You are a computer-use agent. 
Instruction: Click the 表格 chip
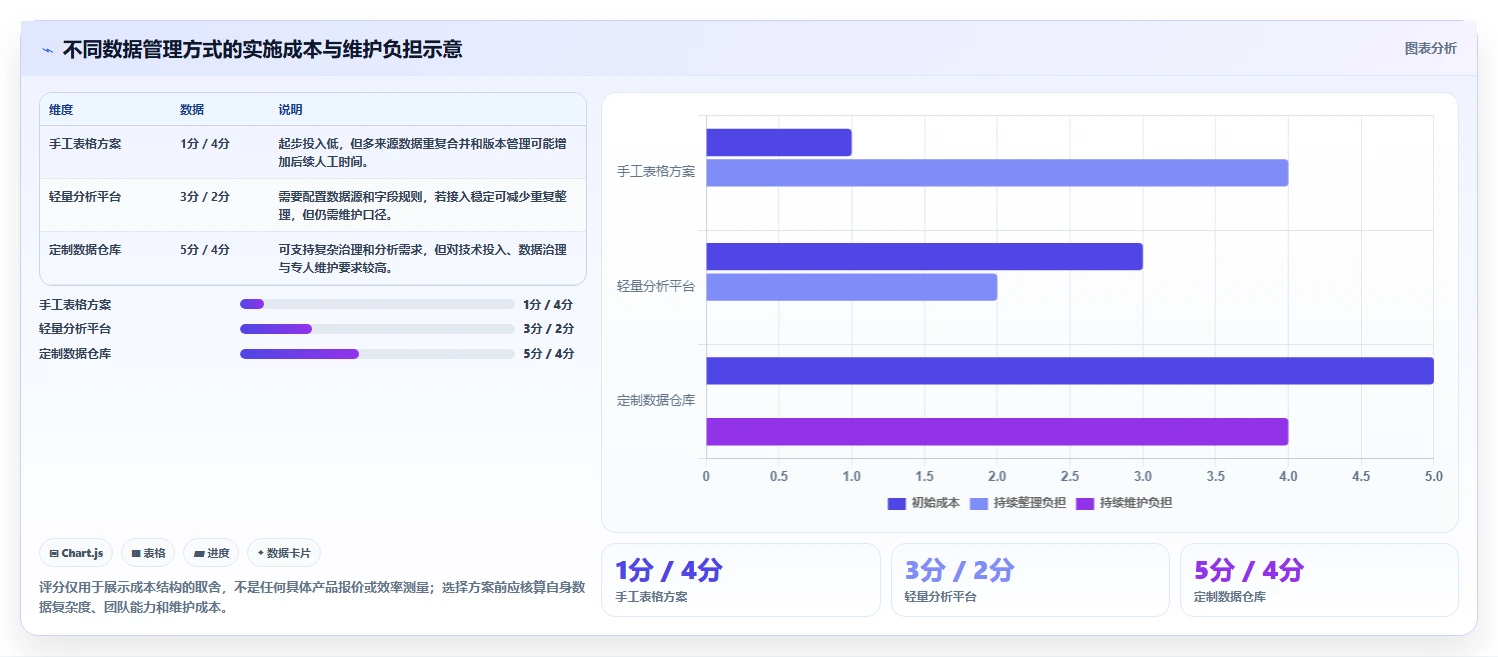148,553
